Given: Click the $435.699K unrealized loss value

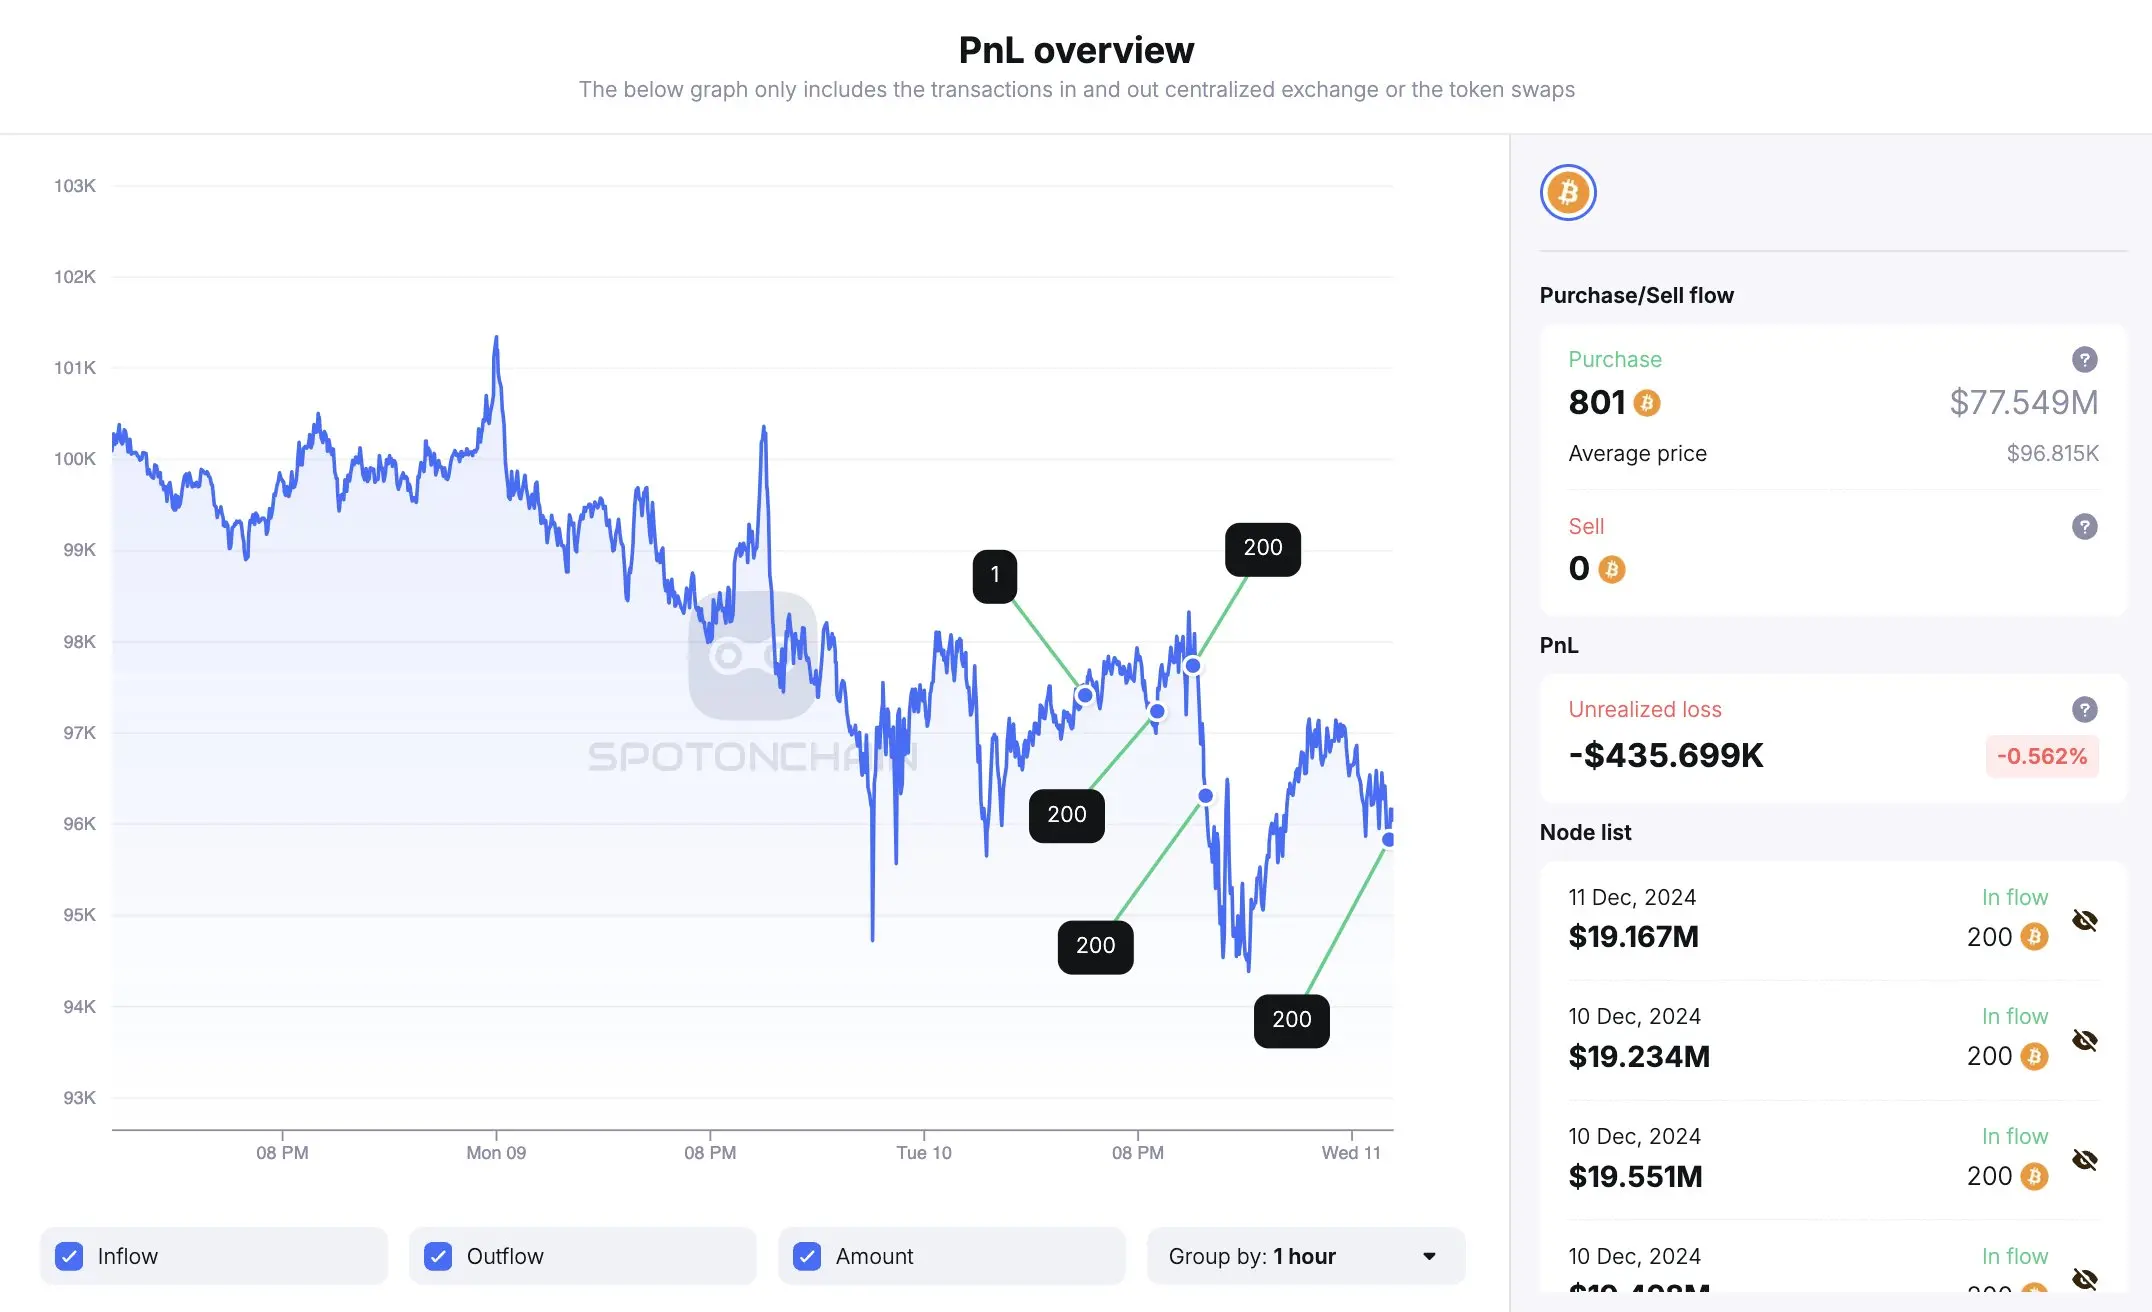Looking at the screenshot, I should [1665, 756].
